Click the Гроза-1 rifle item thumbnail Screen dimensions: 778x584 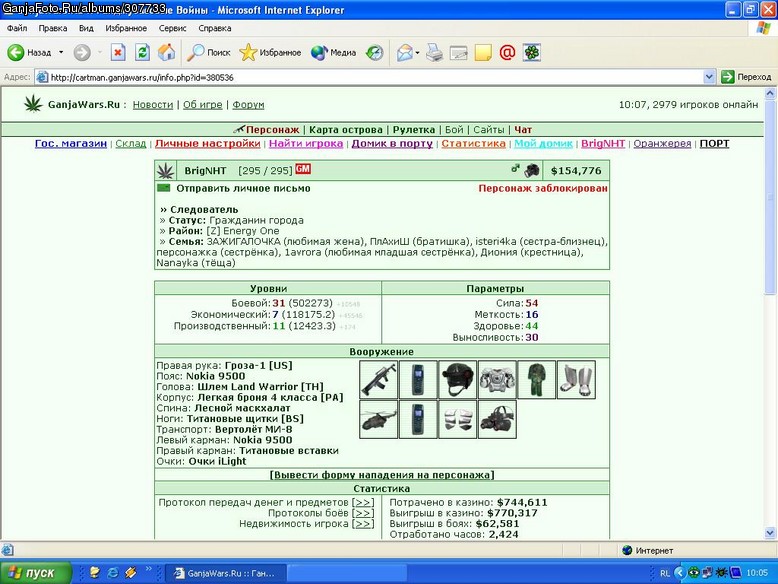(x=379, y=380)
